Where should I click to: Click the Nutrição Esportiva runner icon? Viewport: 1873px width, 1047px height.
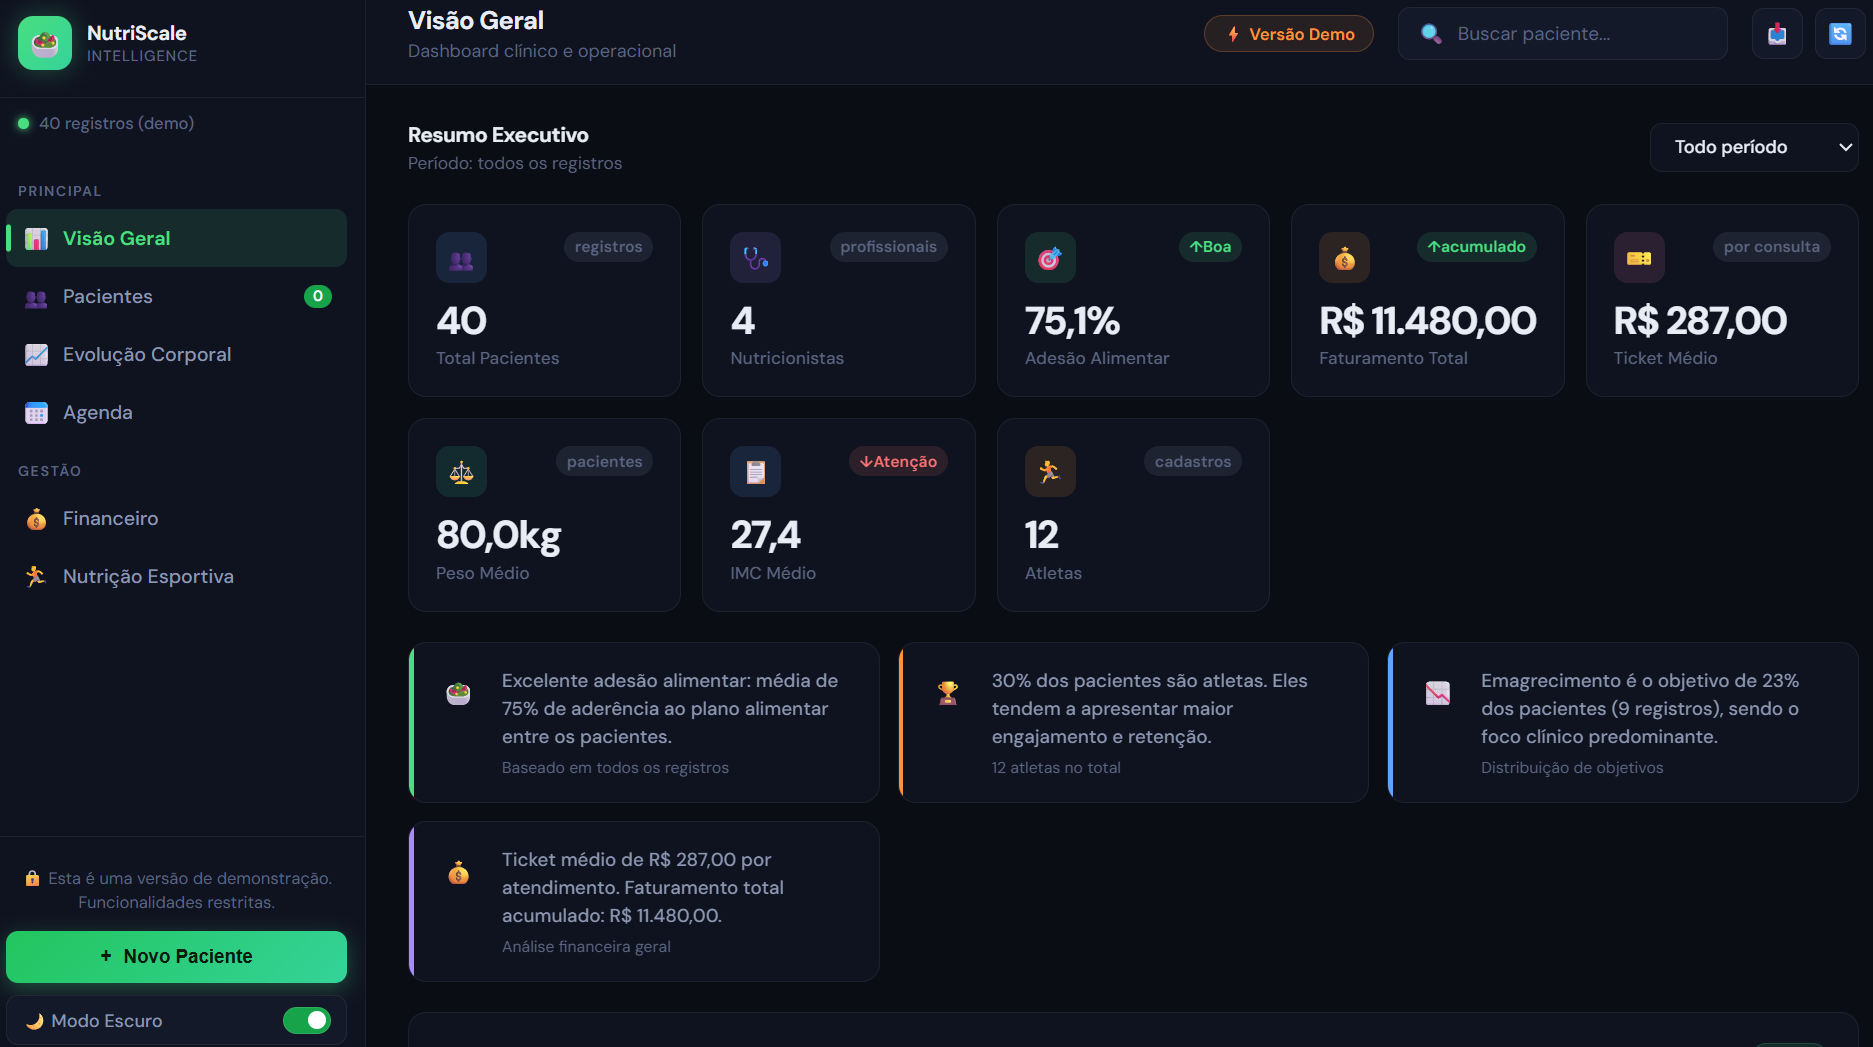[36, 577]
